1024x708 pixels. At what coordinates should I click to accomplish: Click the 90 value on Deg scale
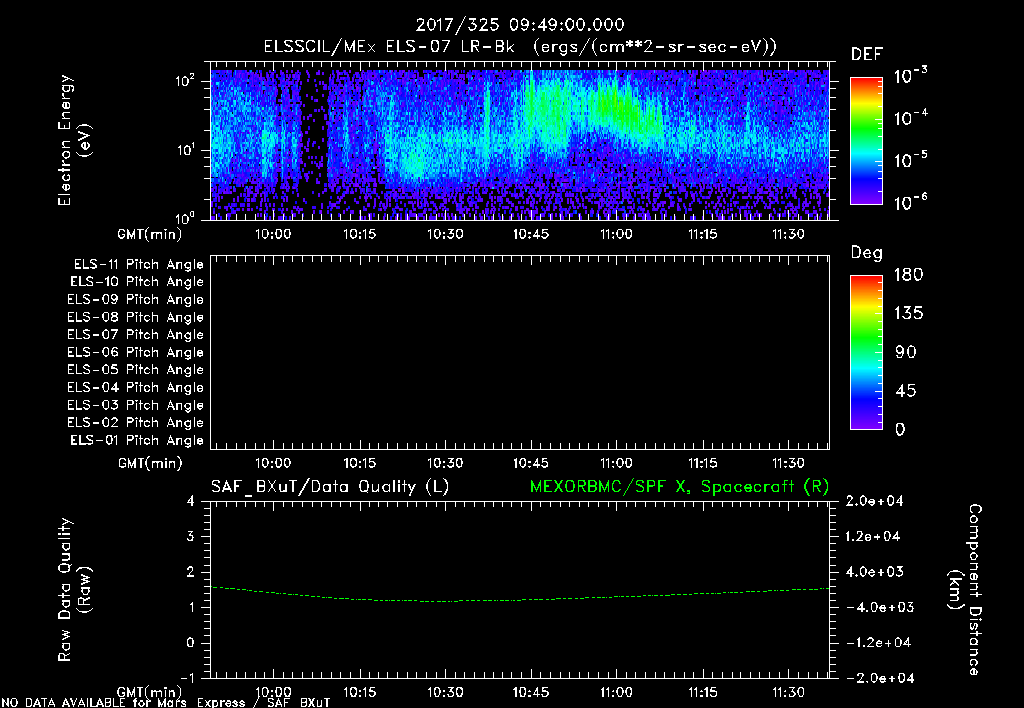pos(905,352)
